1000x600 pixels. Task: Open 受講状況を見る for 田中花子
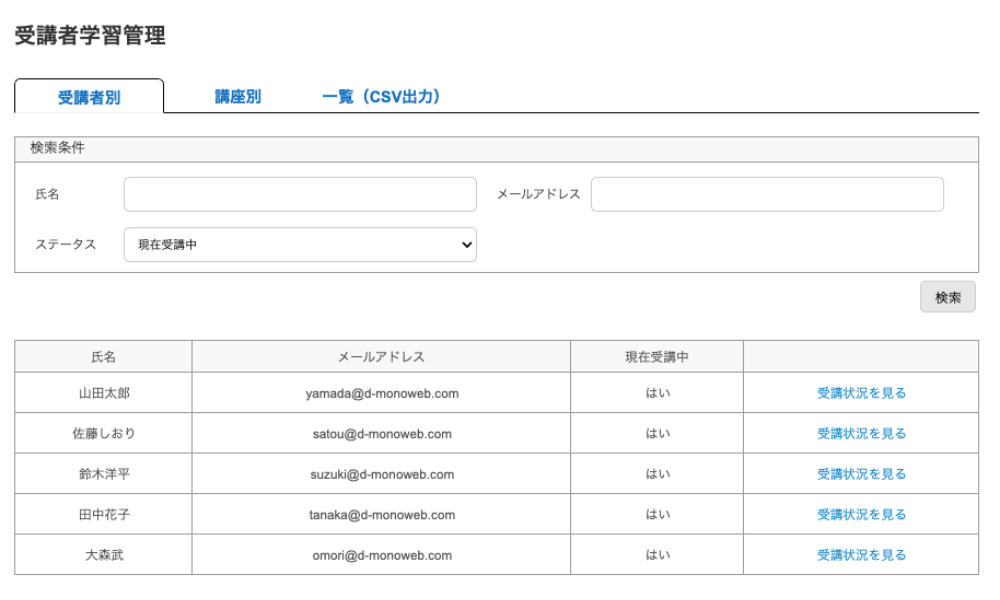[x=861, y=515]
